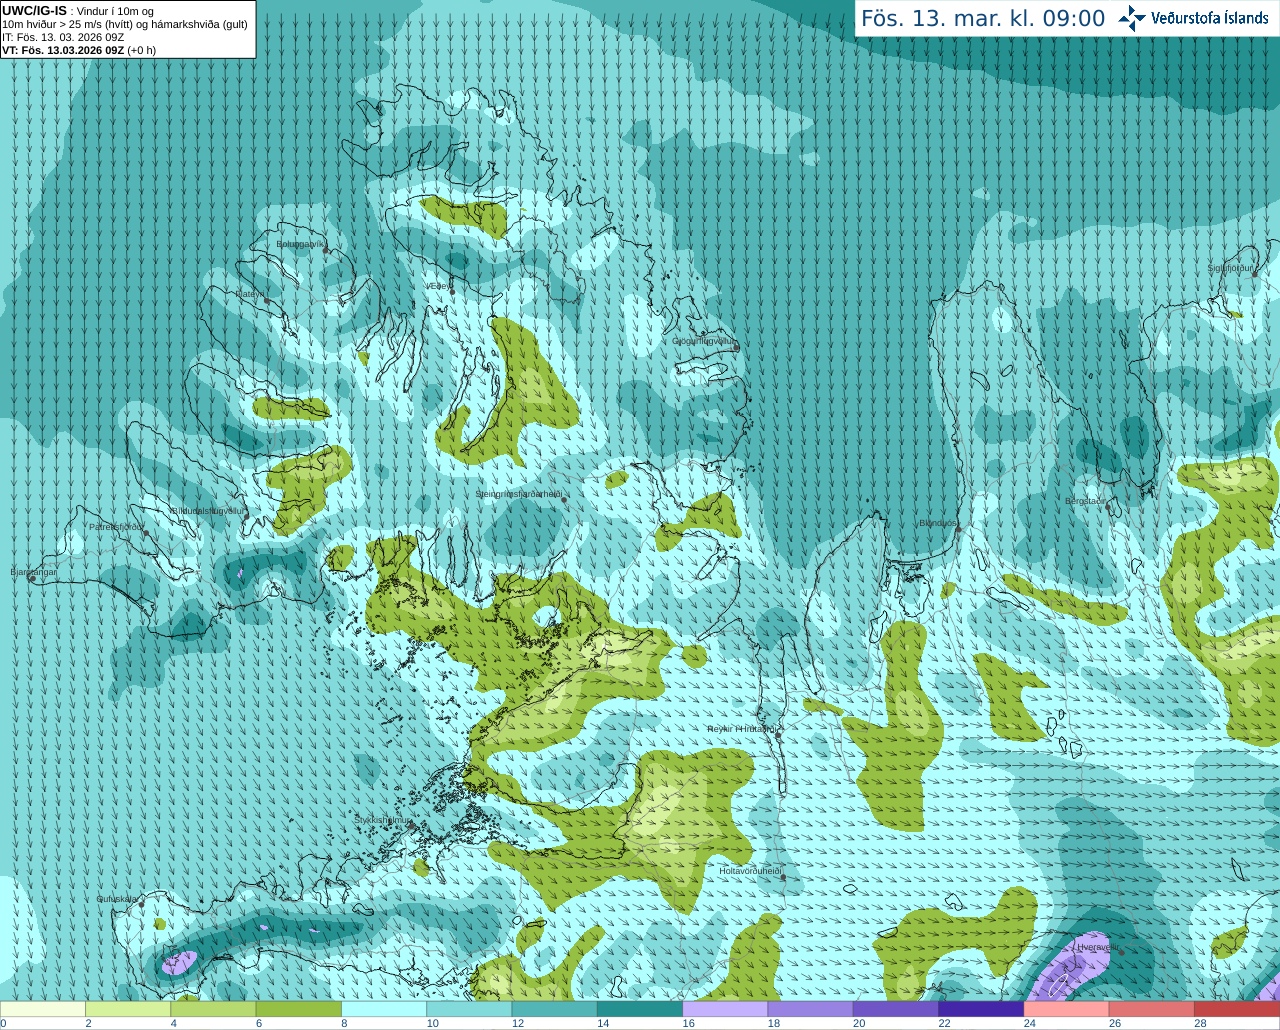
Task: Pick the 14–16 m/s dark teal legend swatch
Action: tap(640, 1009)
